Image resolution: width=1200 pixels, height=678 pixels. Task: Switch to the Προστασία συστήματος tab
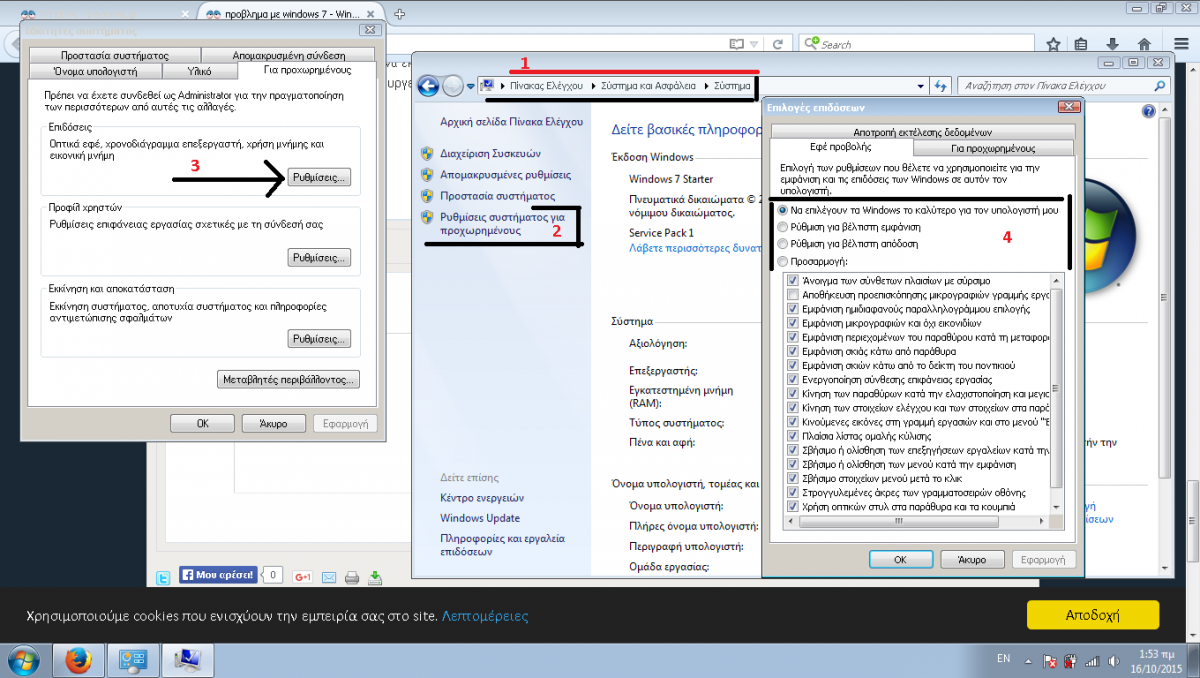click(114, 56)
